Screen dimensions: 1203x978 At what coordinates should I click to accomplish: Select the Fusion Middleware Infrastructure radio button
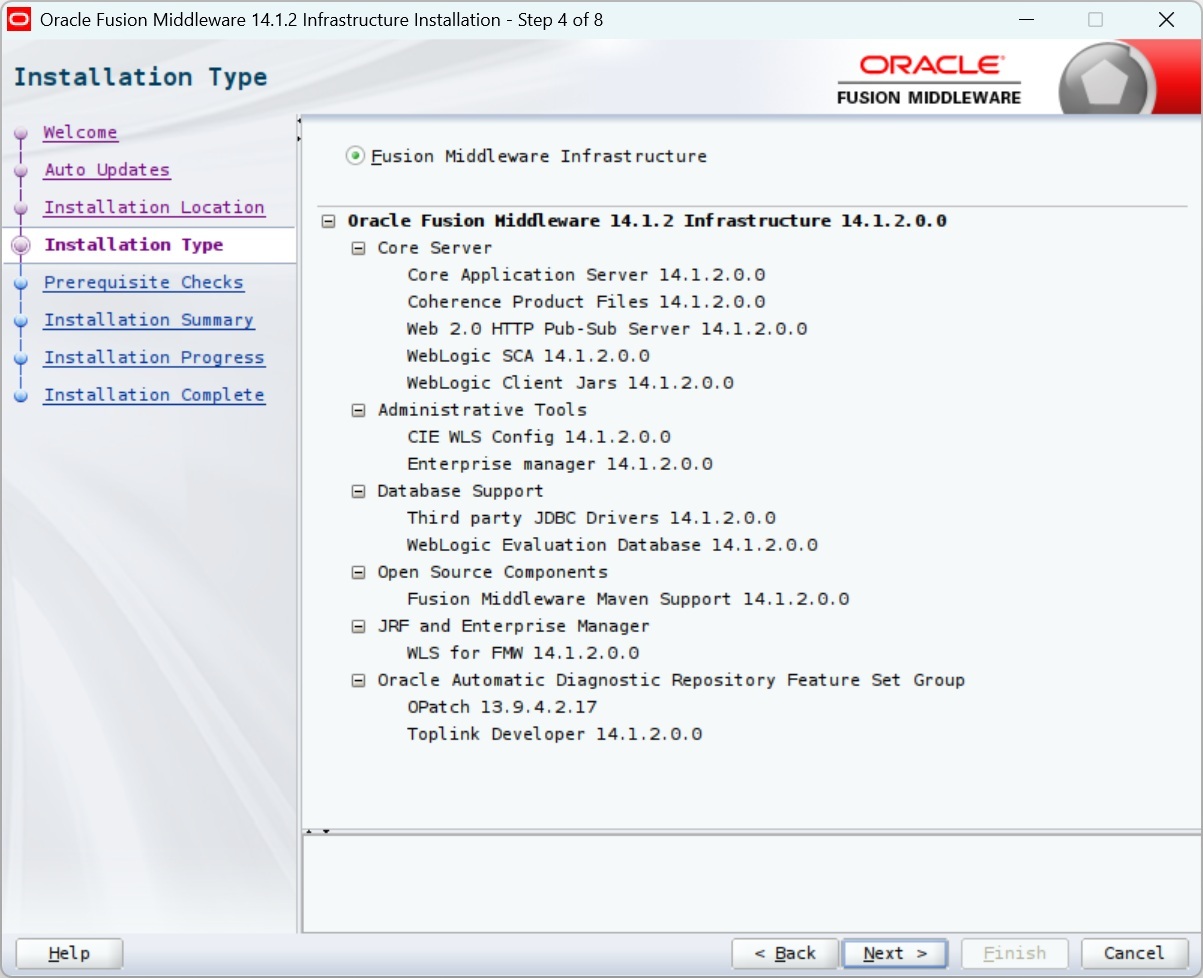pos(355,156)
